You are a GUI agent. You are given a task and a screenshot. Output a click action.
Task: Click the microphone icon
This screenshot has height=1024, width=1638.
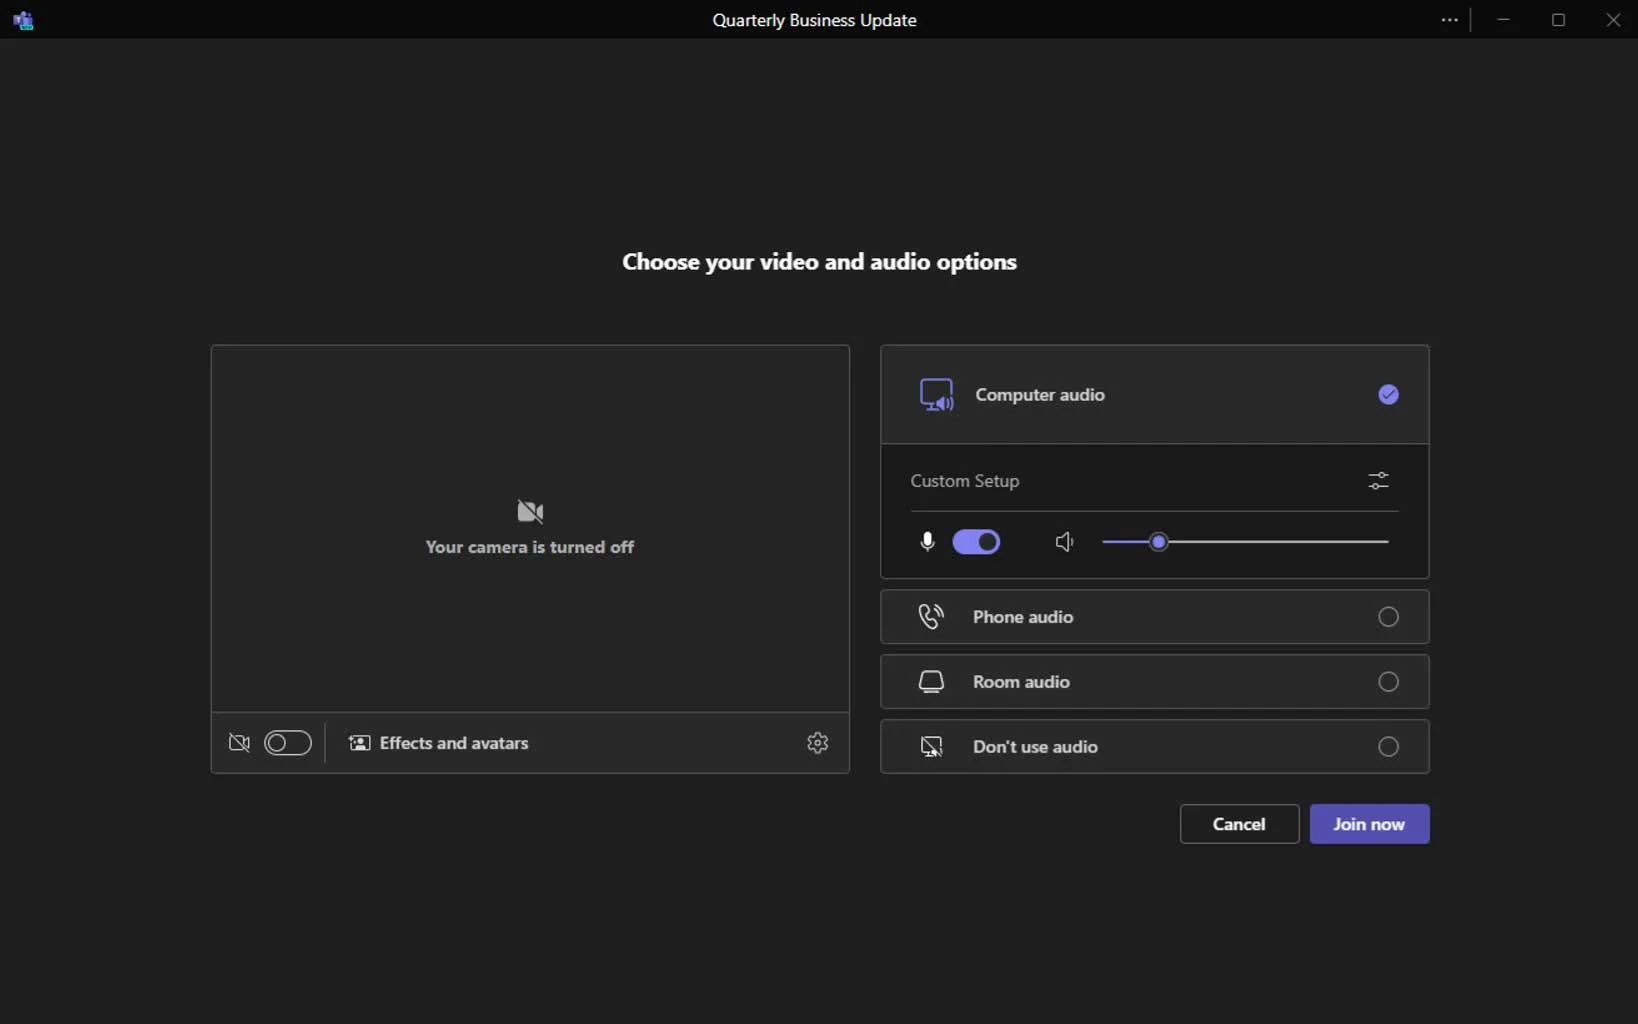(927, 542)
